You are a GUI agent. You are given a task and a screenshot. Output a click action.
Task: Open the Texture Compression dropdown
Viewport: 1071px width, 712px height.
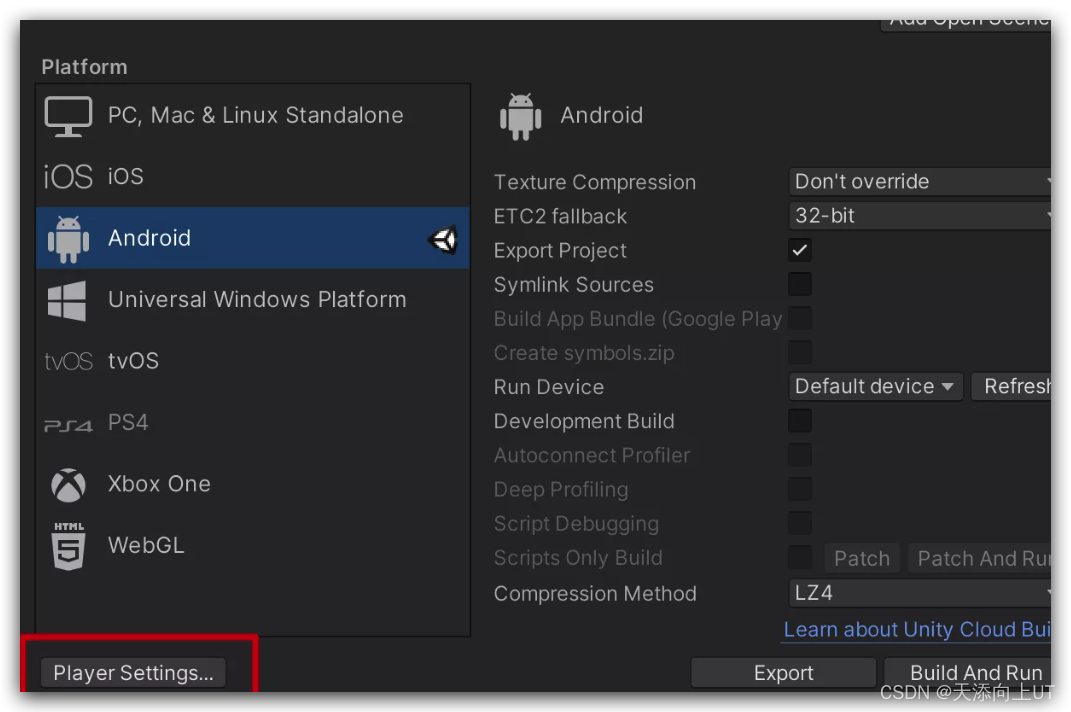[919, 182]
